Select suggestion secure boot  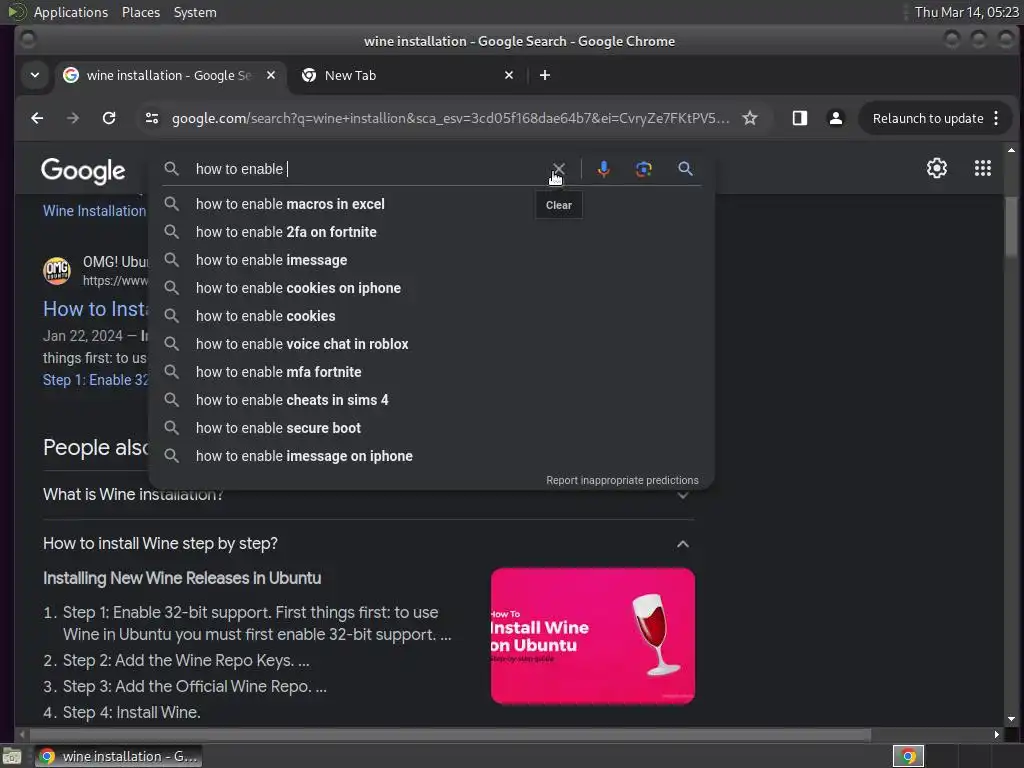click(x=431, y=428)
